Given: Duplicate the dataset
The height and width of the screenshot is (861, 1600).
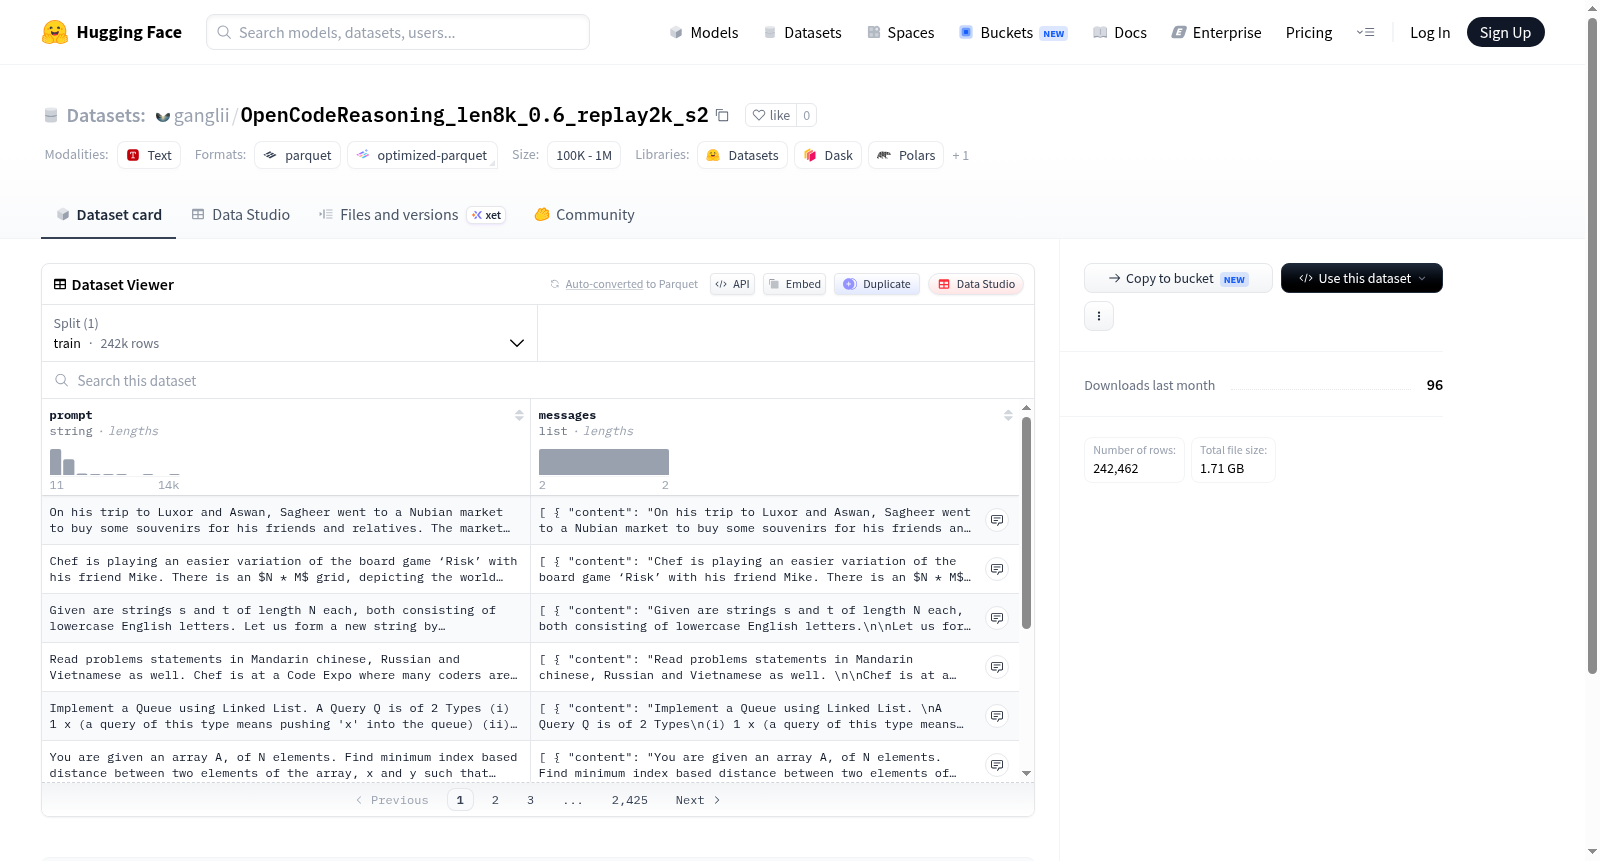Looking at the screenshot, I should pos(877,284).
